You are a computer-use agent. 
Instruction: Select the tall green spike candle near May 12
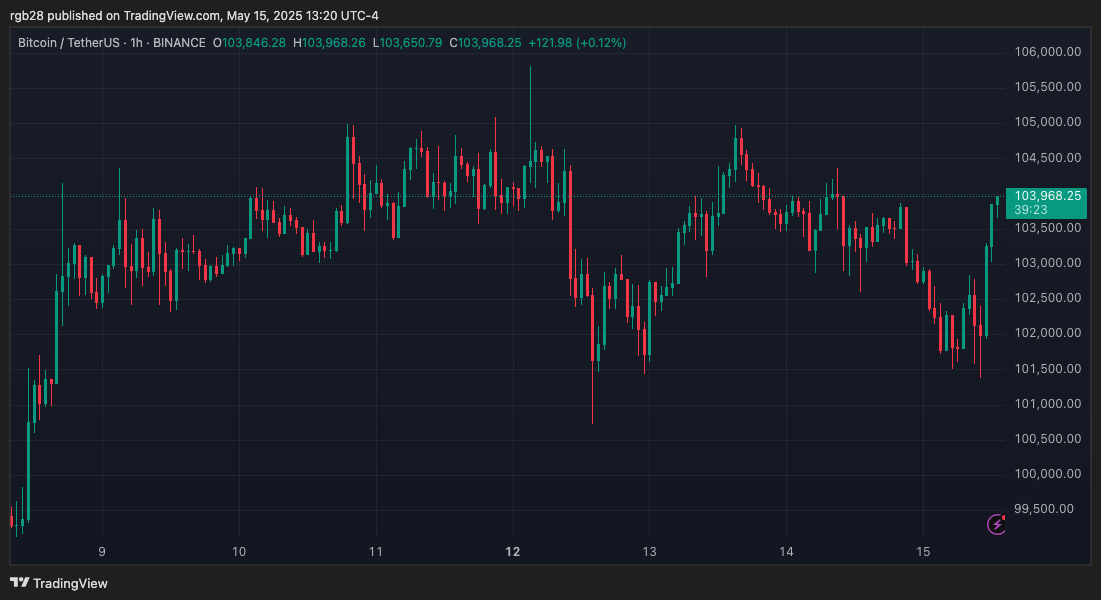pos(530,130)
